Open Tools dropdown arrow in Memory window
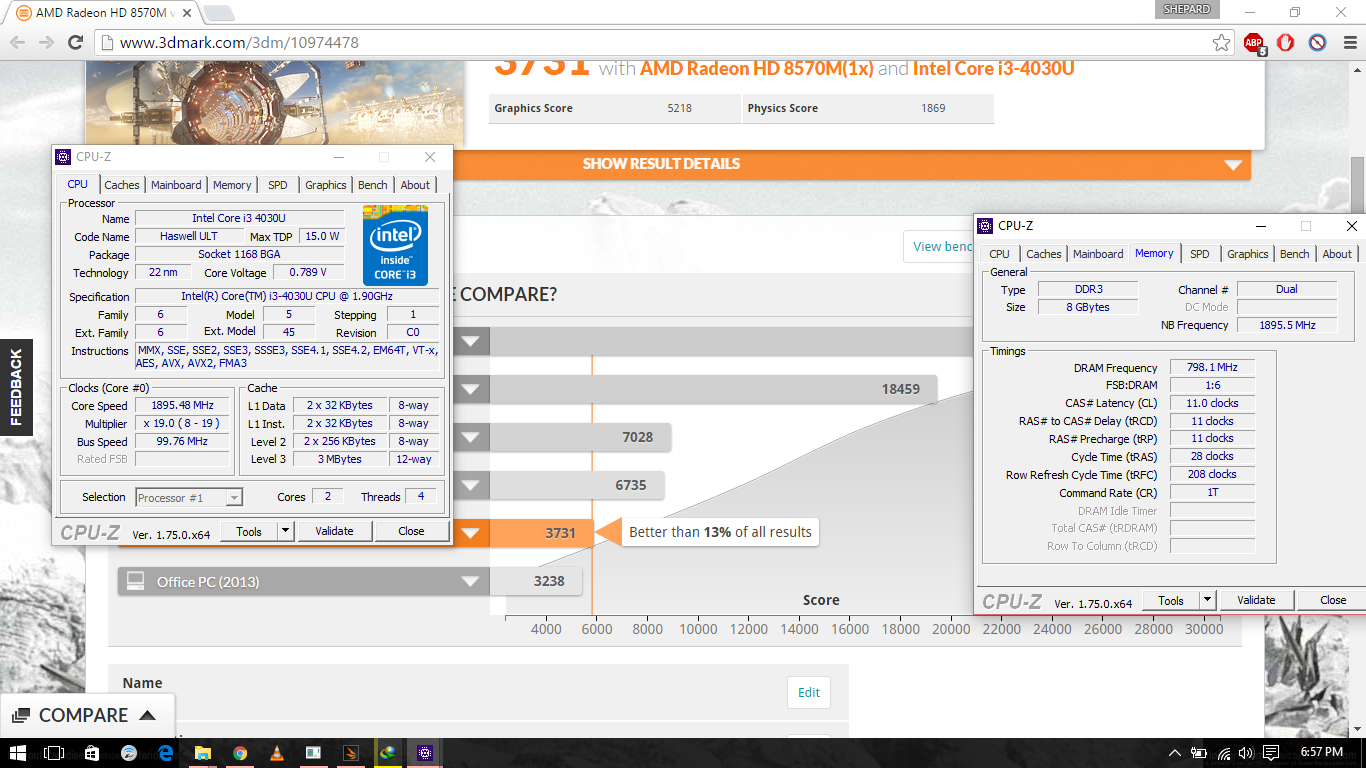This screenshot has height=768, width=1366. tap(1208, 600)
